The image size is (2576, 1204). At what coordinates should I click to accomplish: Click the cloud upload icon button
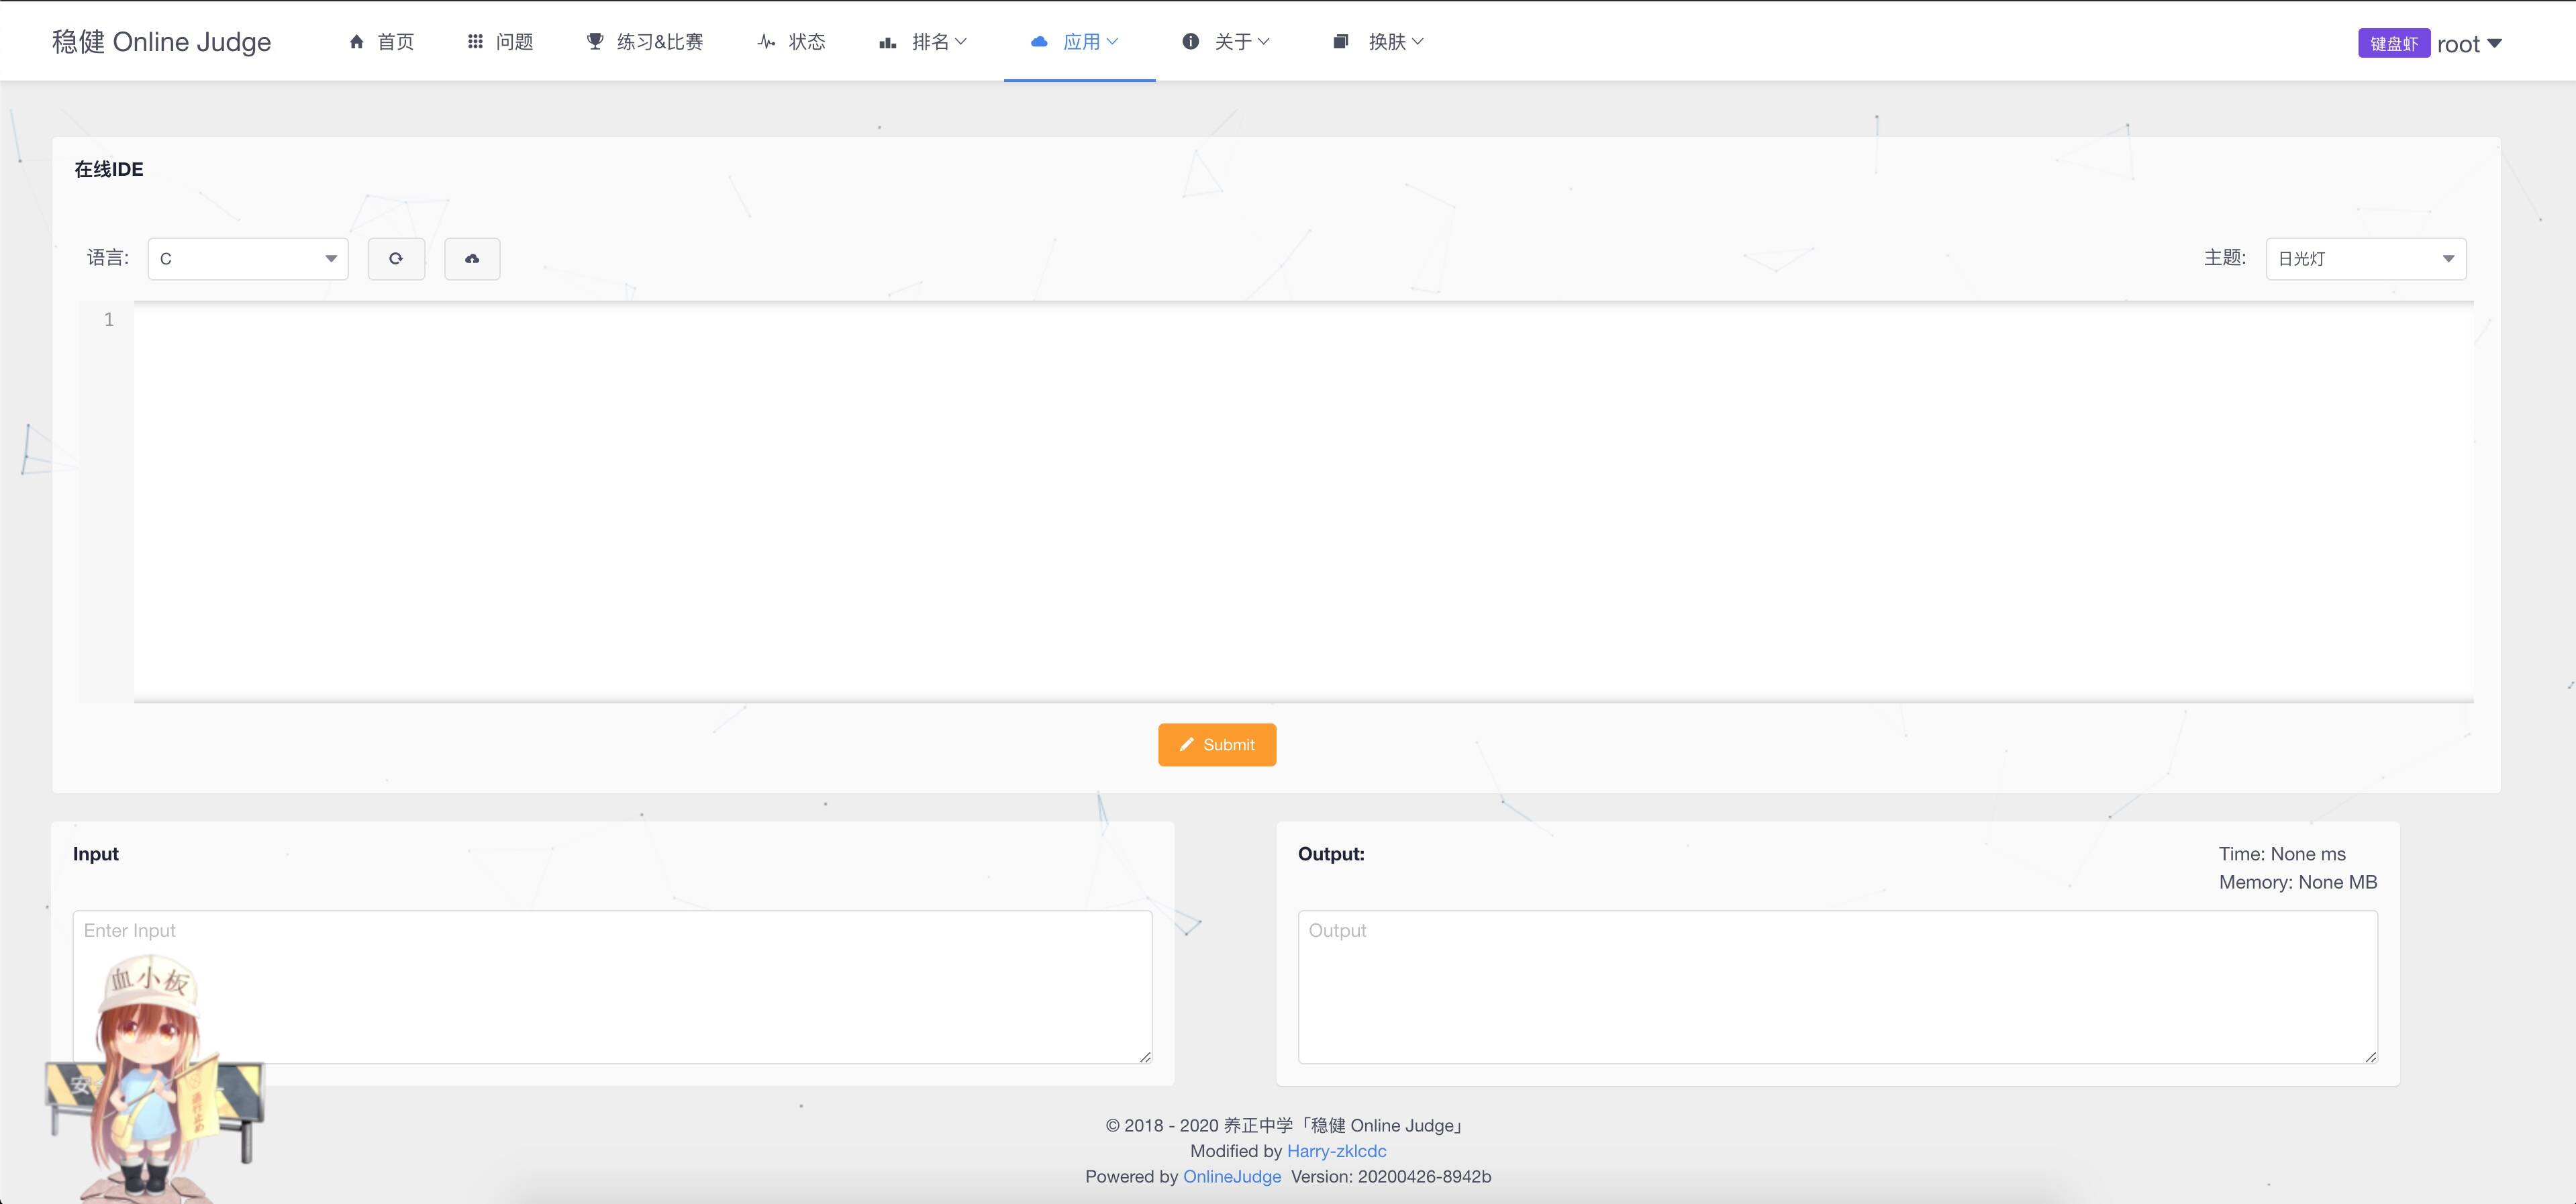472,259
